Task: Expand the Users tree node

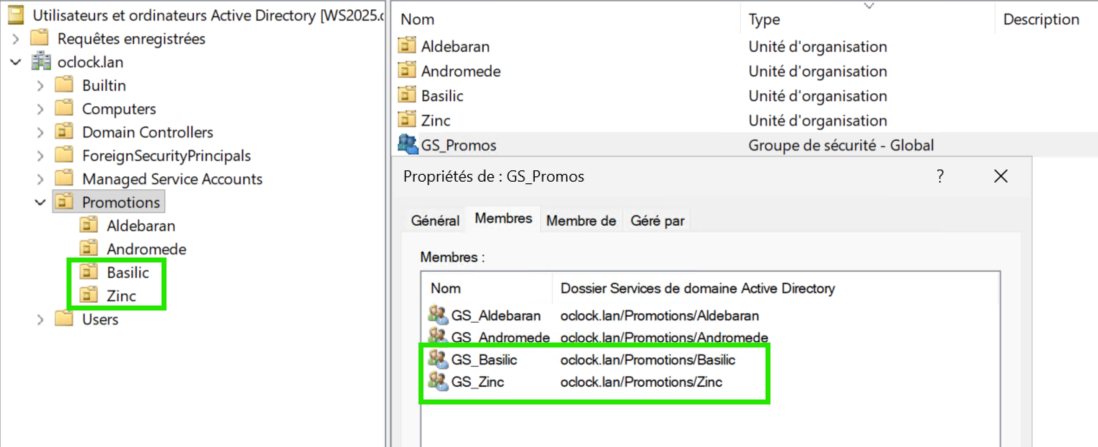Action: click(40, 320)
